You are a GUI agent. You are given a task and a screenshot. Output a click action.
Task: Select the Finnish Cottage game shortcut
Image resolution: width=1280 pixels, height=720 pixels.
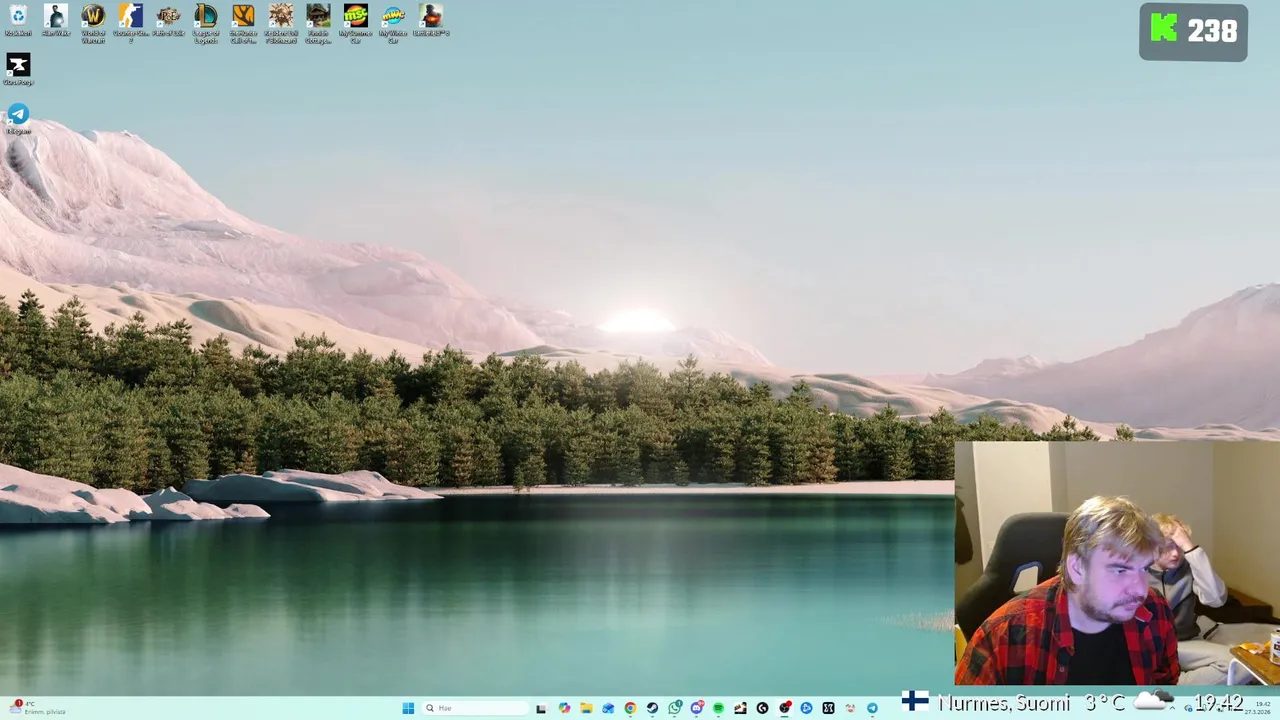point(318,22)
